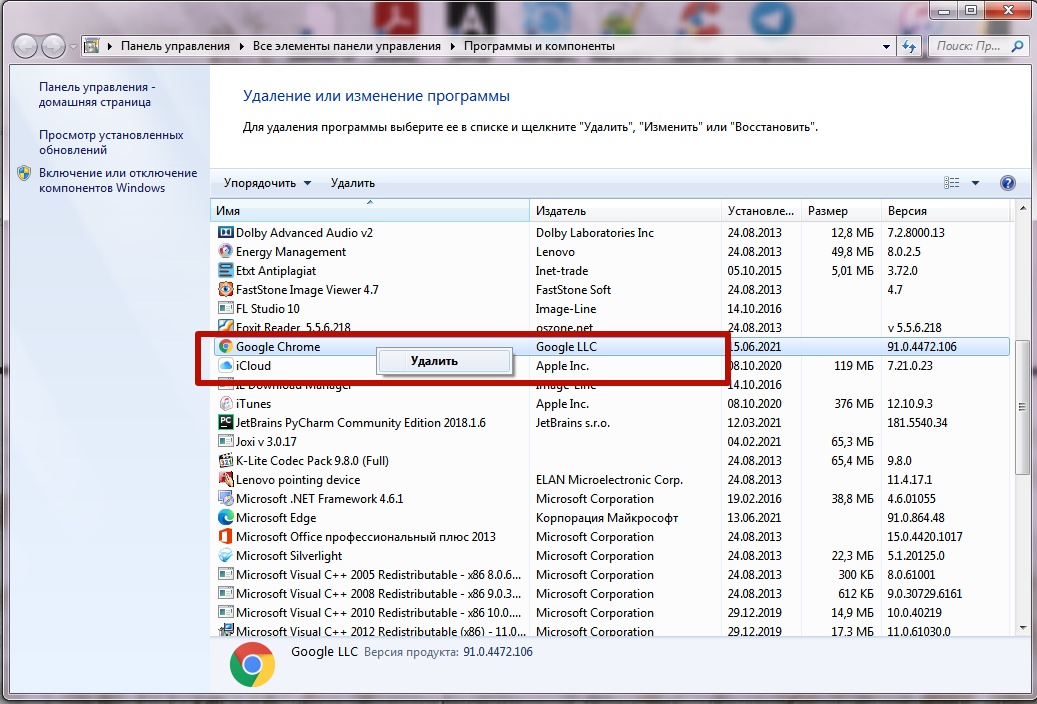Click the iTunes program icon
Image resolution: width=1037 pixels, height=704 pixels.
(x=226, y=404)
